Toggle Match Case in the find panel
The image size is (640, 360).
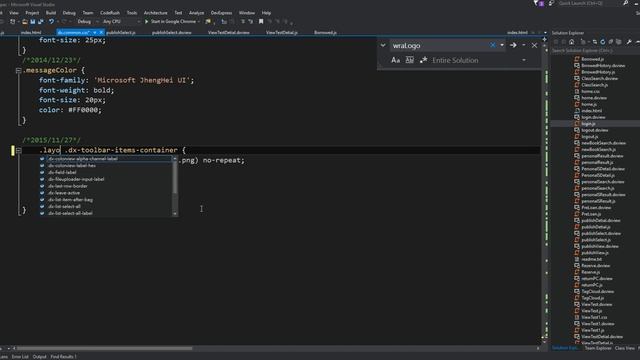[x=396, y=60]
